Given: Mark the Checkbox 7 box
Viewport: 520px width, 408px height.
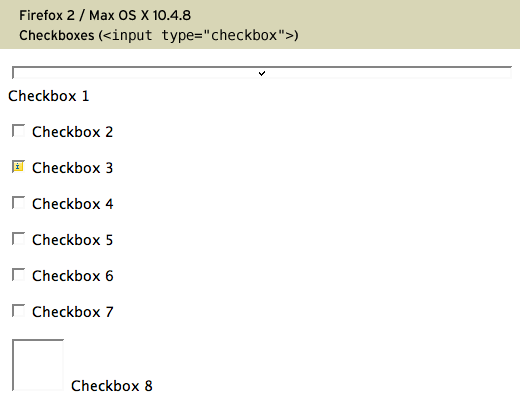Looking at the screenshot, I should pos(18,311).
